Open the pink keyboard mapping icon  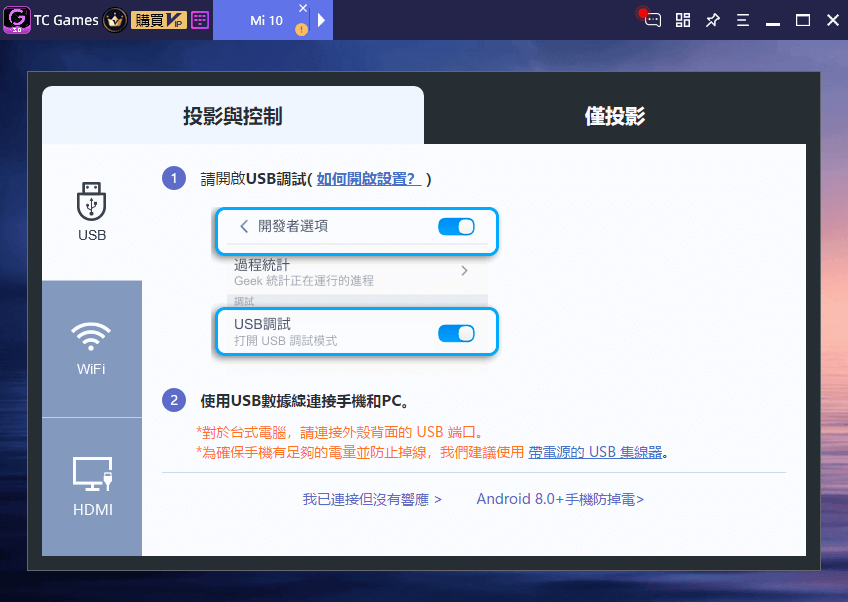point(200,21)
